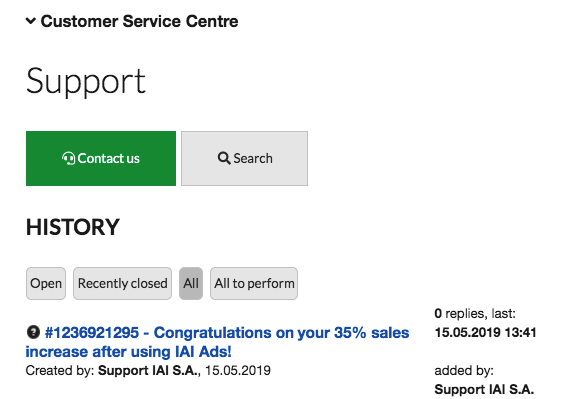This screenshot has width=581, height=399.
Task: Open the green Contact us button
Action: click(101, 158)
